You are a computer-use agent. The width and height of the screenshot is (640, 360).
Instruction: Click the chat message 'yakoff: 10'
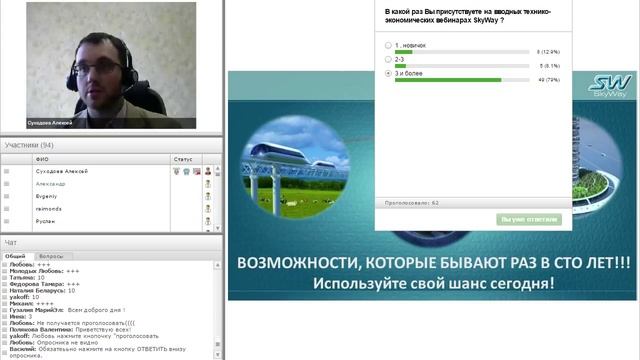click(x=24, y=297)
